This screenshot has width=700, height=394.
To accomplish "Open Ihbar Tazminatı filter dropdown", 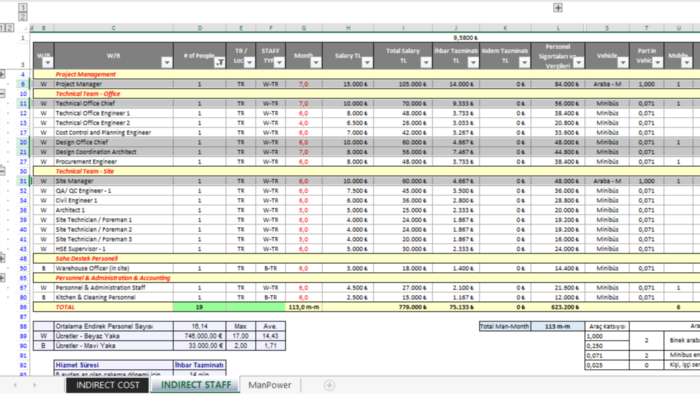I will tap(473, 62).
